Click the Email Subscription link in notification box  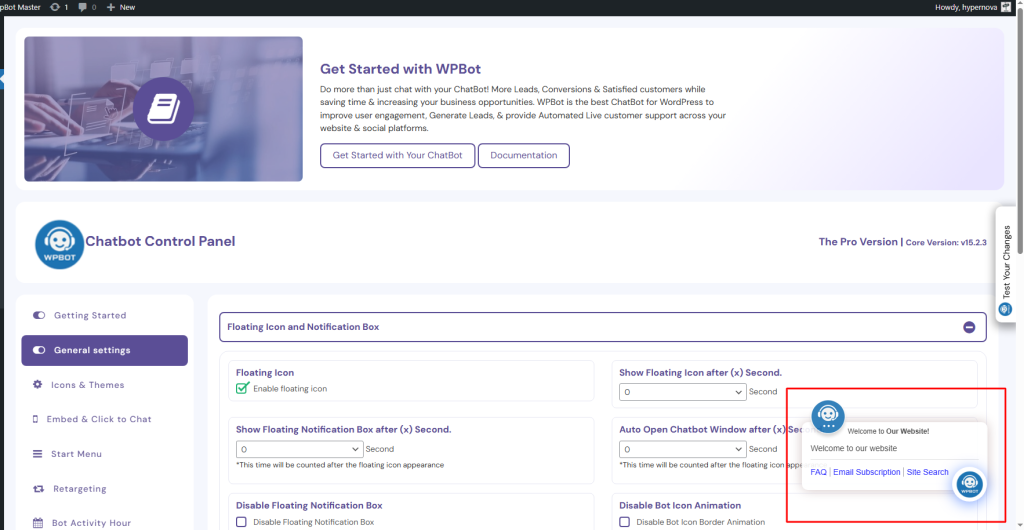(x=866, y=472)
